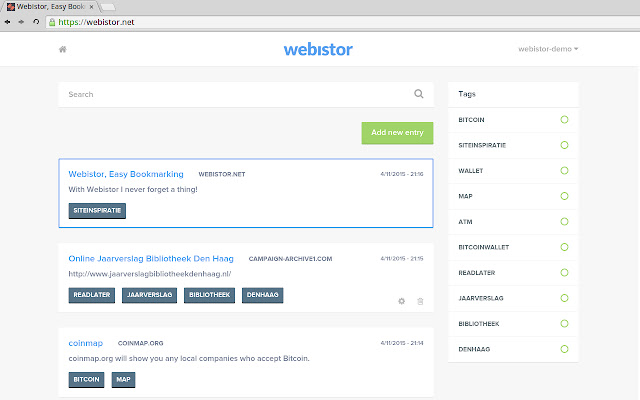Toggle the ATM tag filter circle

coord(564,222)
